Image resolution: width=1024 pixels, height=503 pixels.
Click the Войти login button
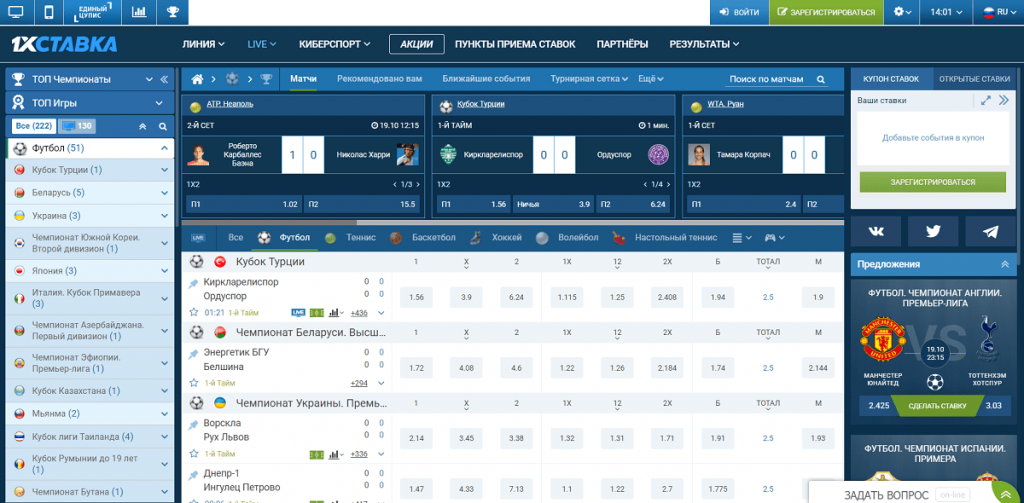738,12
